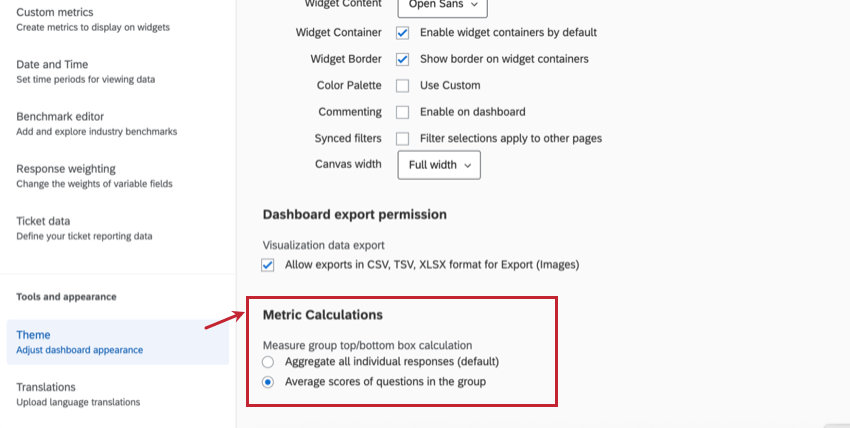The height and width of the screenshot is (428, 850).
Task: Open the Benchmark editor page
Action: [60, 117]
